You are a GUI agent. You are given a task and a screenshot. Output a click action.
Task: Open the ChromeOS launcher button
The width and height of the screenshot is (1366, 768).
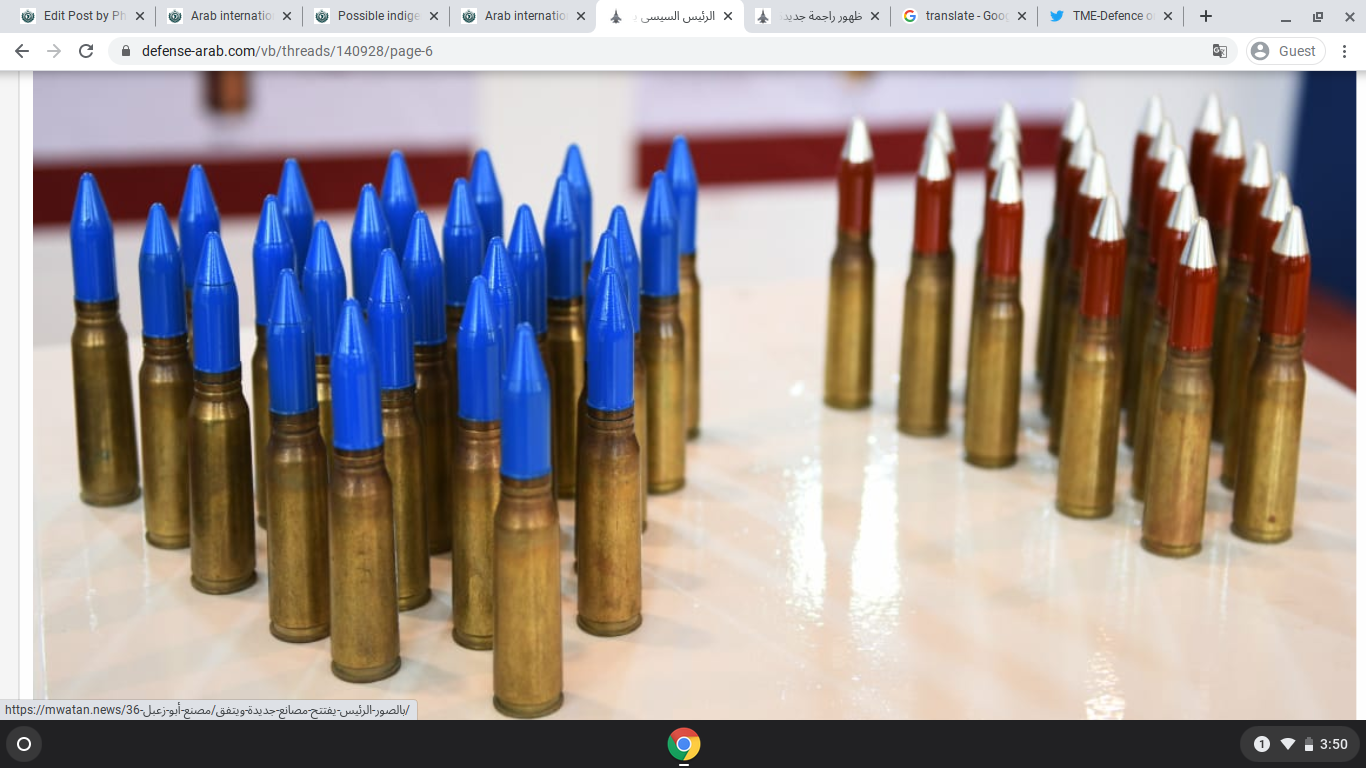[24, 744]
